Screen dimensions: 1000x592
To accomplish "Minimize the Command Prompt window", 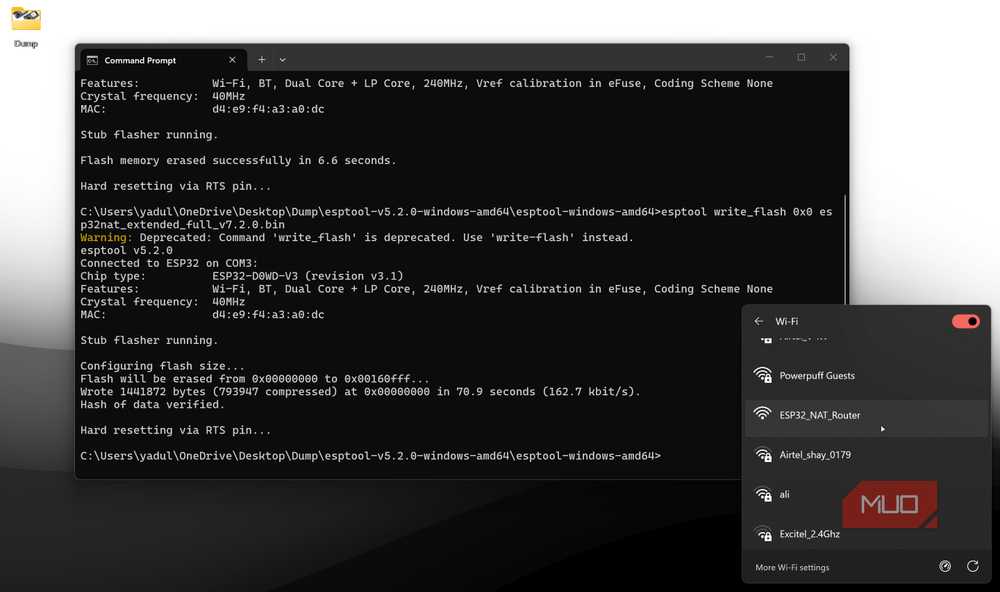I will (769, 57).
